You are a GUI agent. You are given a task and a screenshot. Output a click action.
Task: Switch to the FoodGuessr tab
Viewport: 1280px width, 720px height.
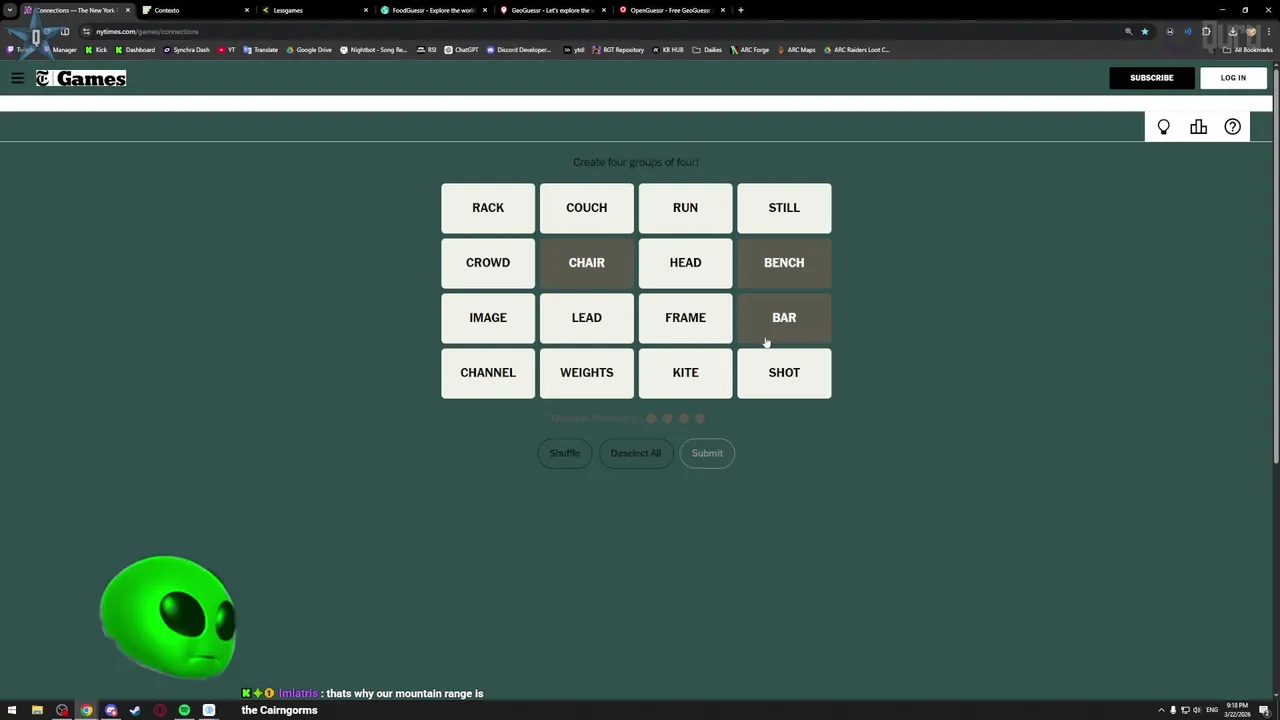(x=434, y=10)
